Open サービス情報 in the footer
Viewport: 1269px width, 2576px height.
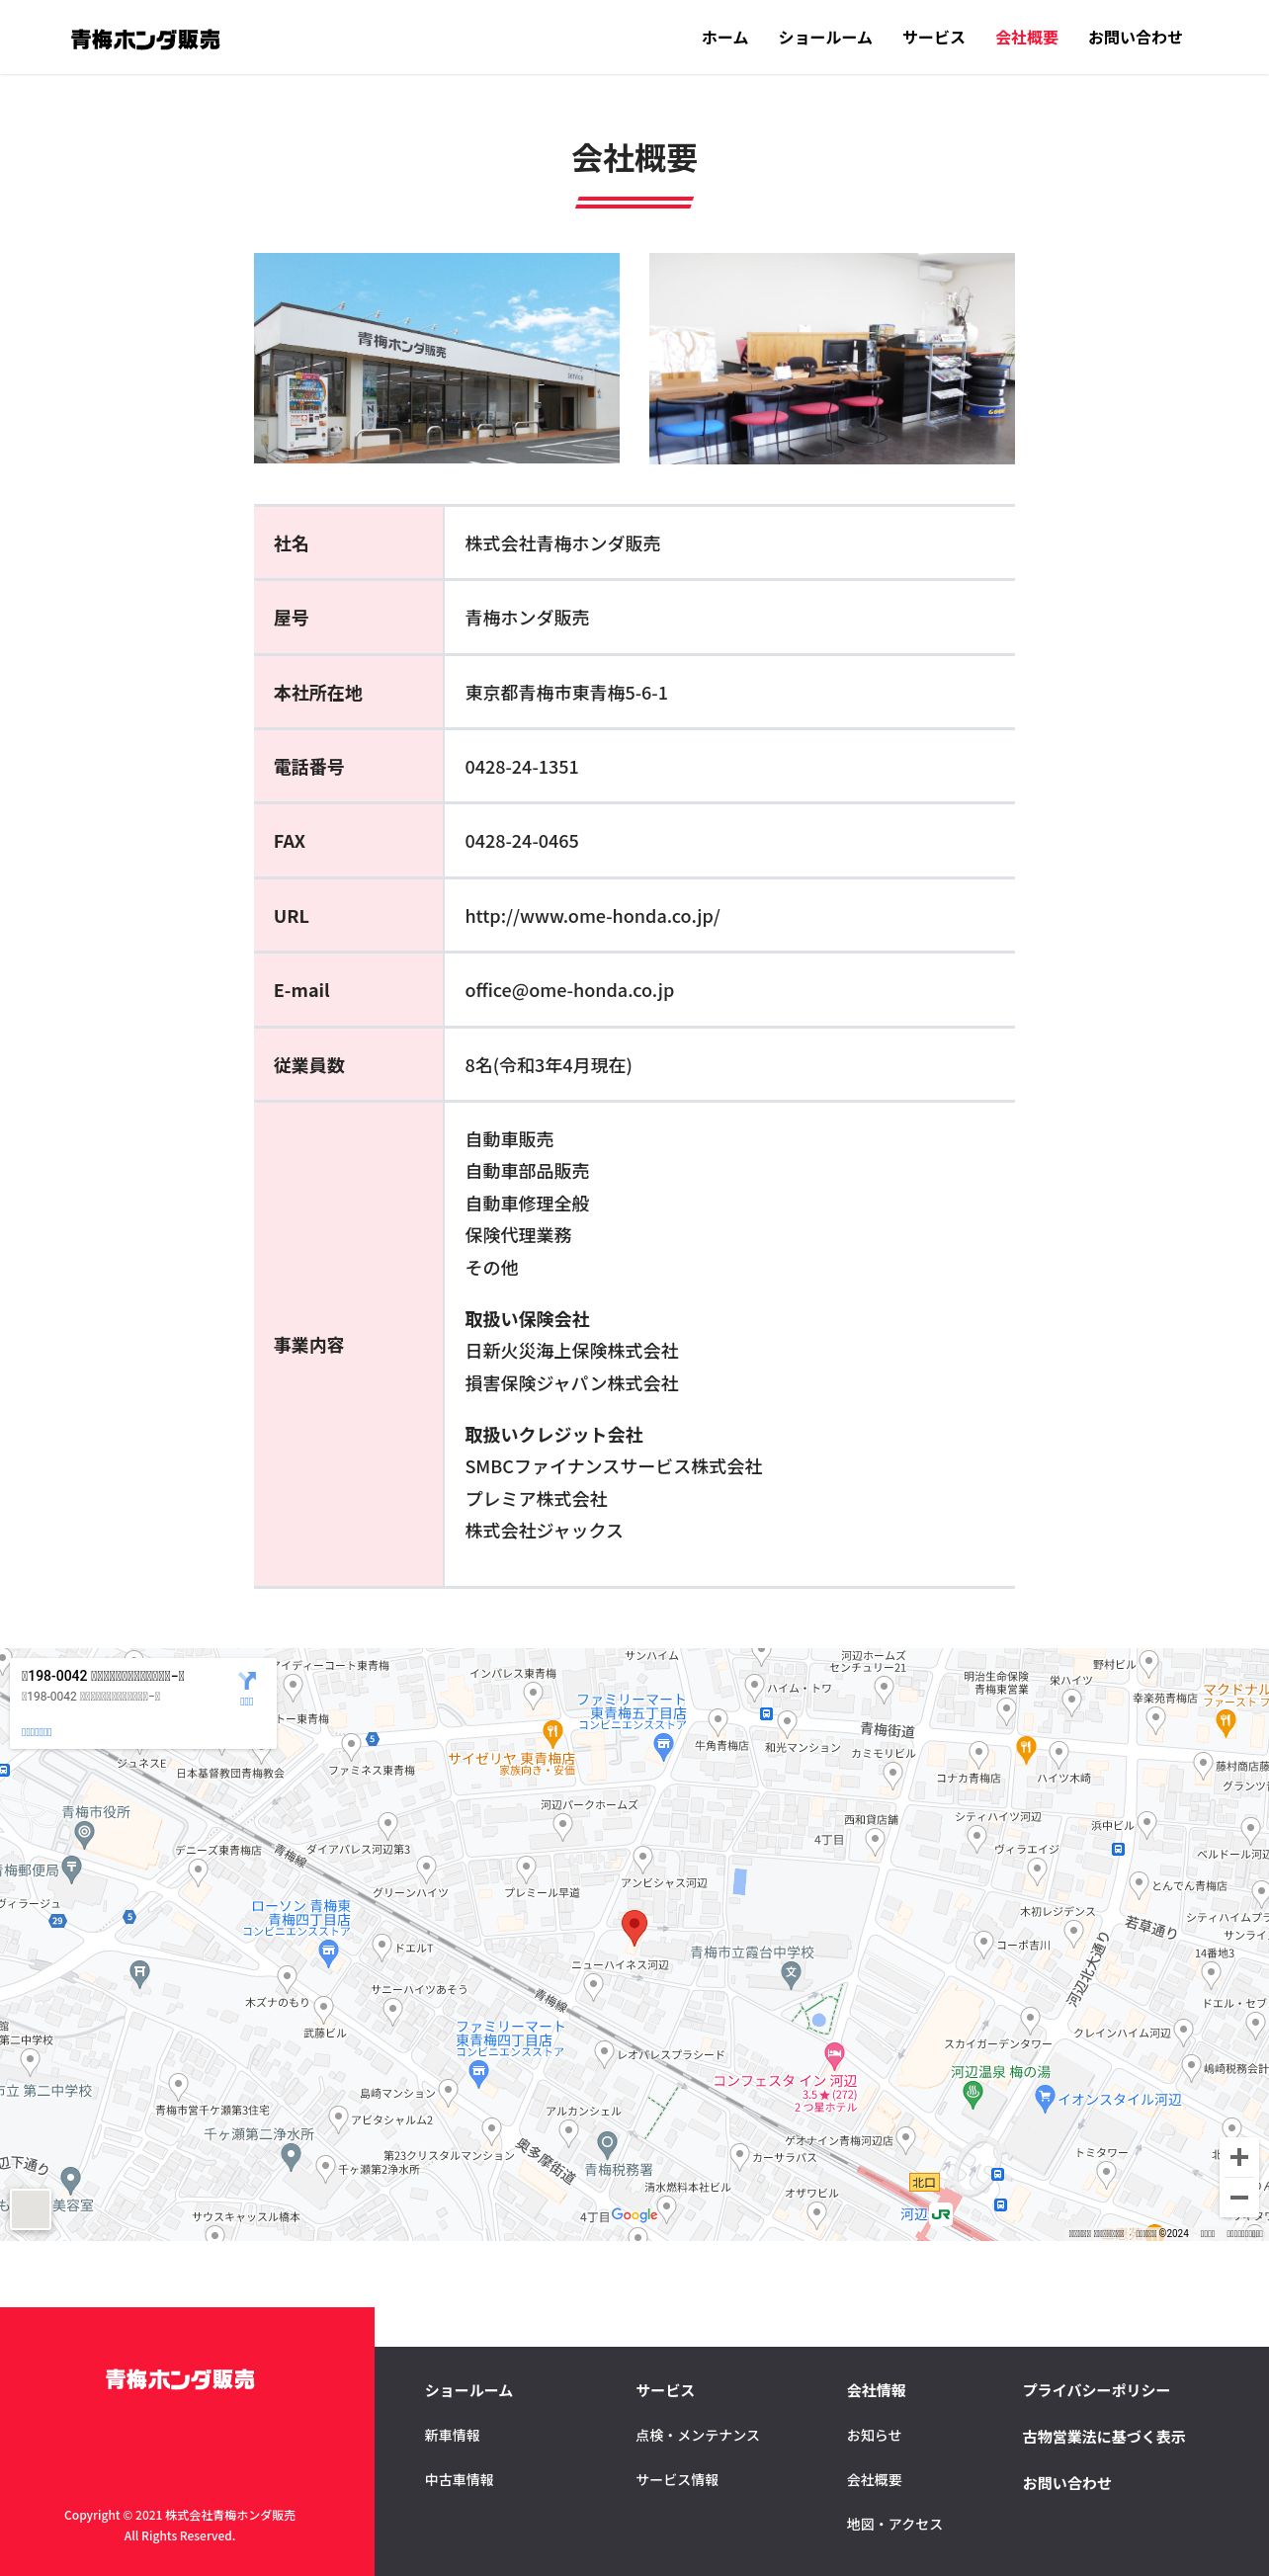pyautogui.click(x=677, y=2480)
